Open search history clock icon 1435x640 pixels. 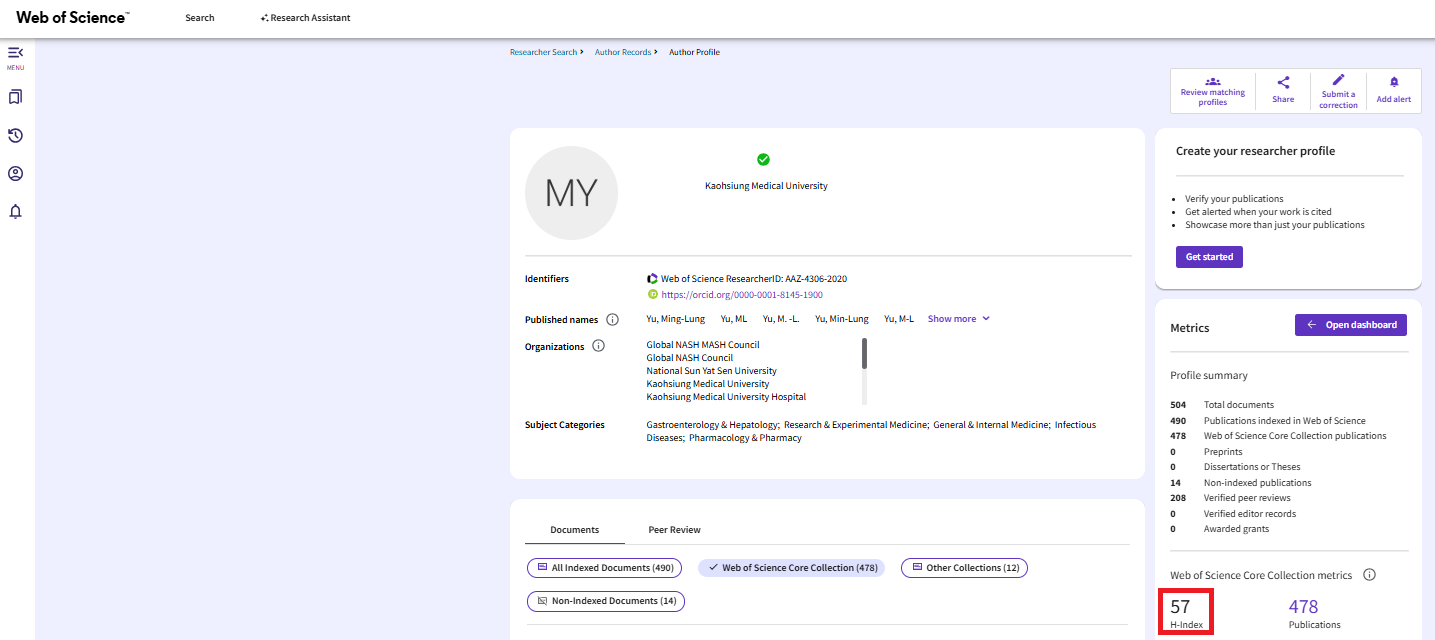click(15, 135)
